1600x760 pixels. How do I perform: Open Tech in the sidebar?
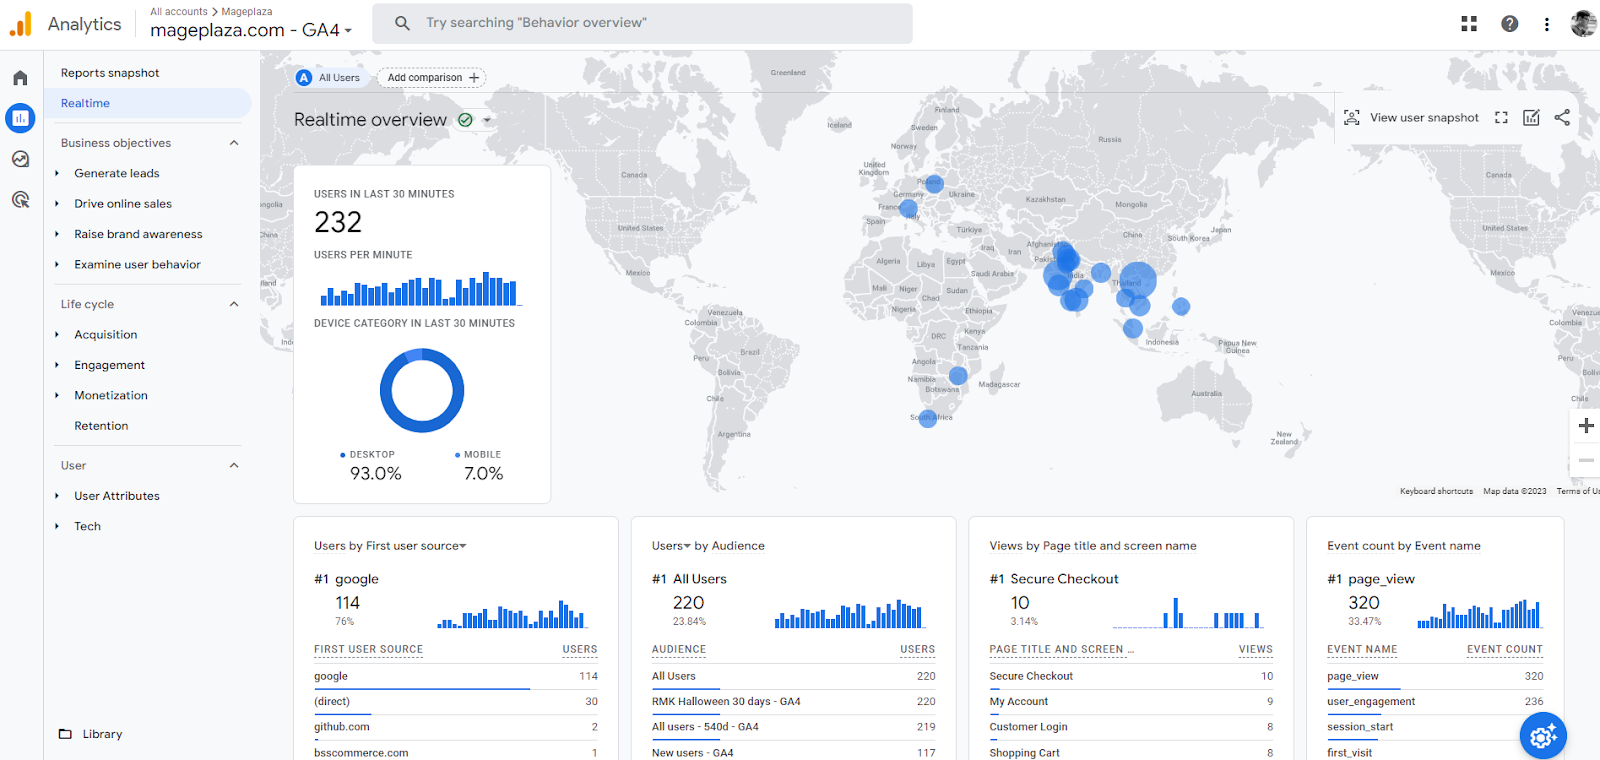(87, 526)
